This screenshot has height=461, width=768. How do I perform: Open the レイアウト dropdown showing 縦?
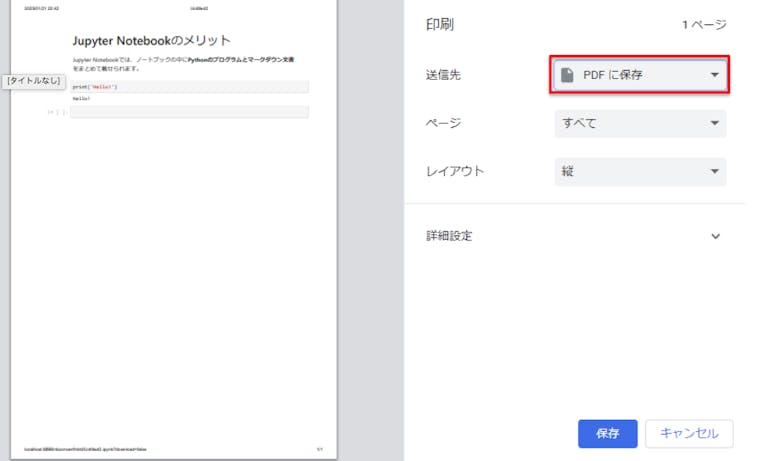point(640,171)
